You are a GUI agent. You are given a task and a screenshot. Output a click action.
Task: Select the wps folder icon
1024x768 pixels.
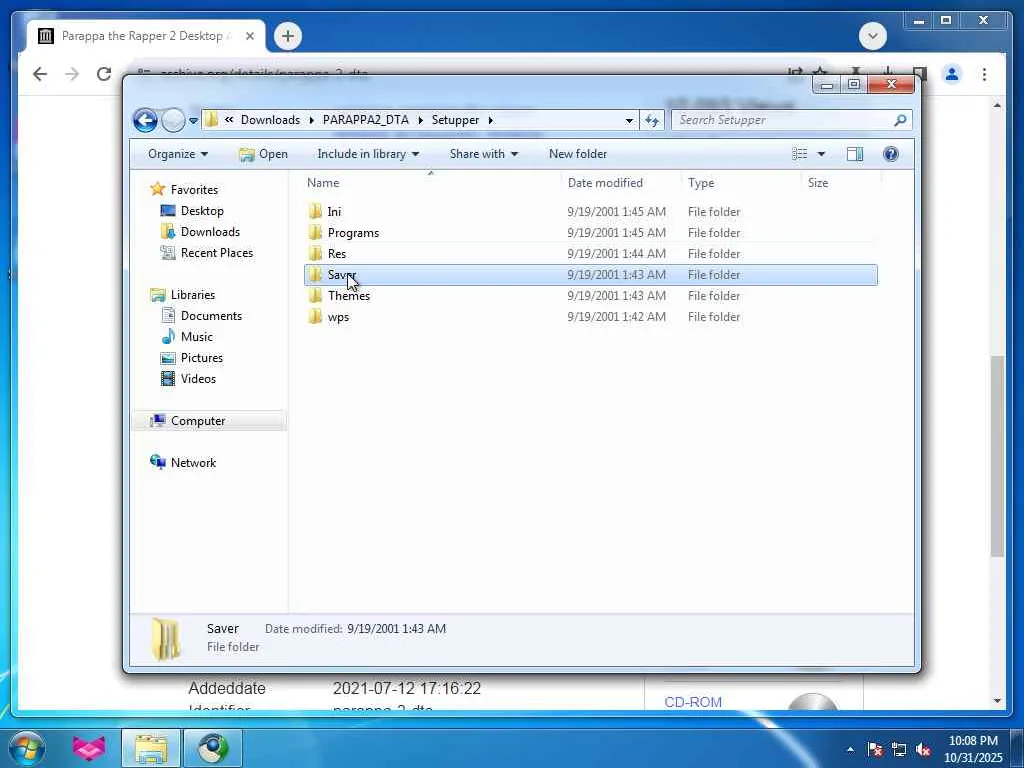point(315,316)
